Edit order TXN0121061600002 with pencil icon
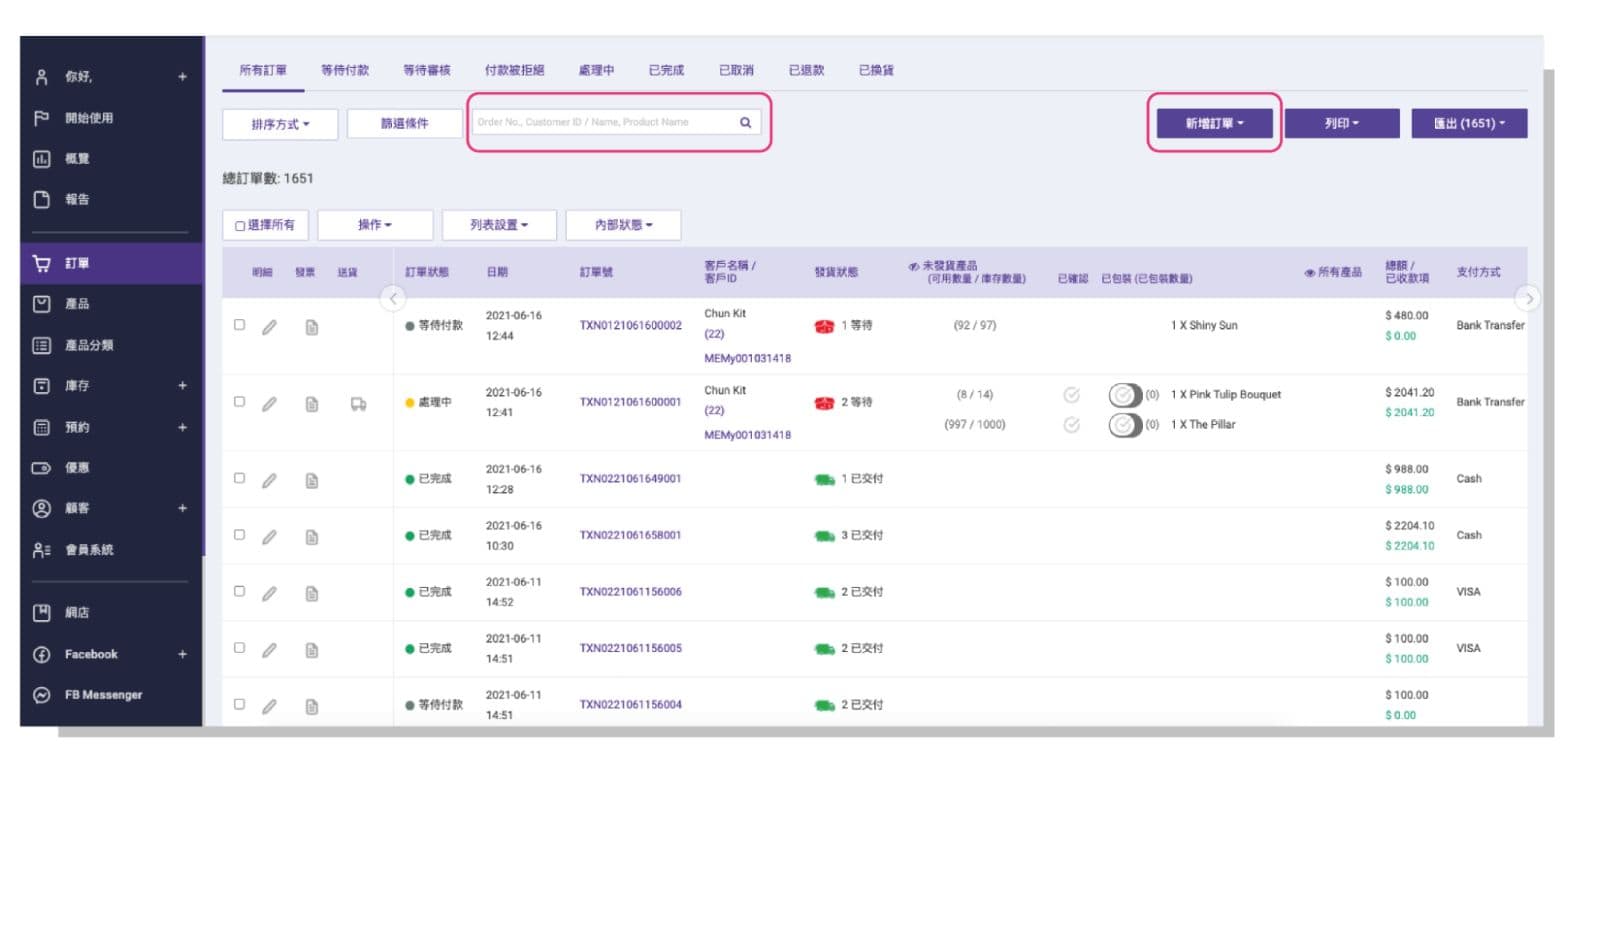Screen dimensions: 1599x928 click(x=269, y=327)
